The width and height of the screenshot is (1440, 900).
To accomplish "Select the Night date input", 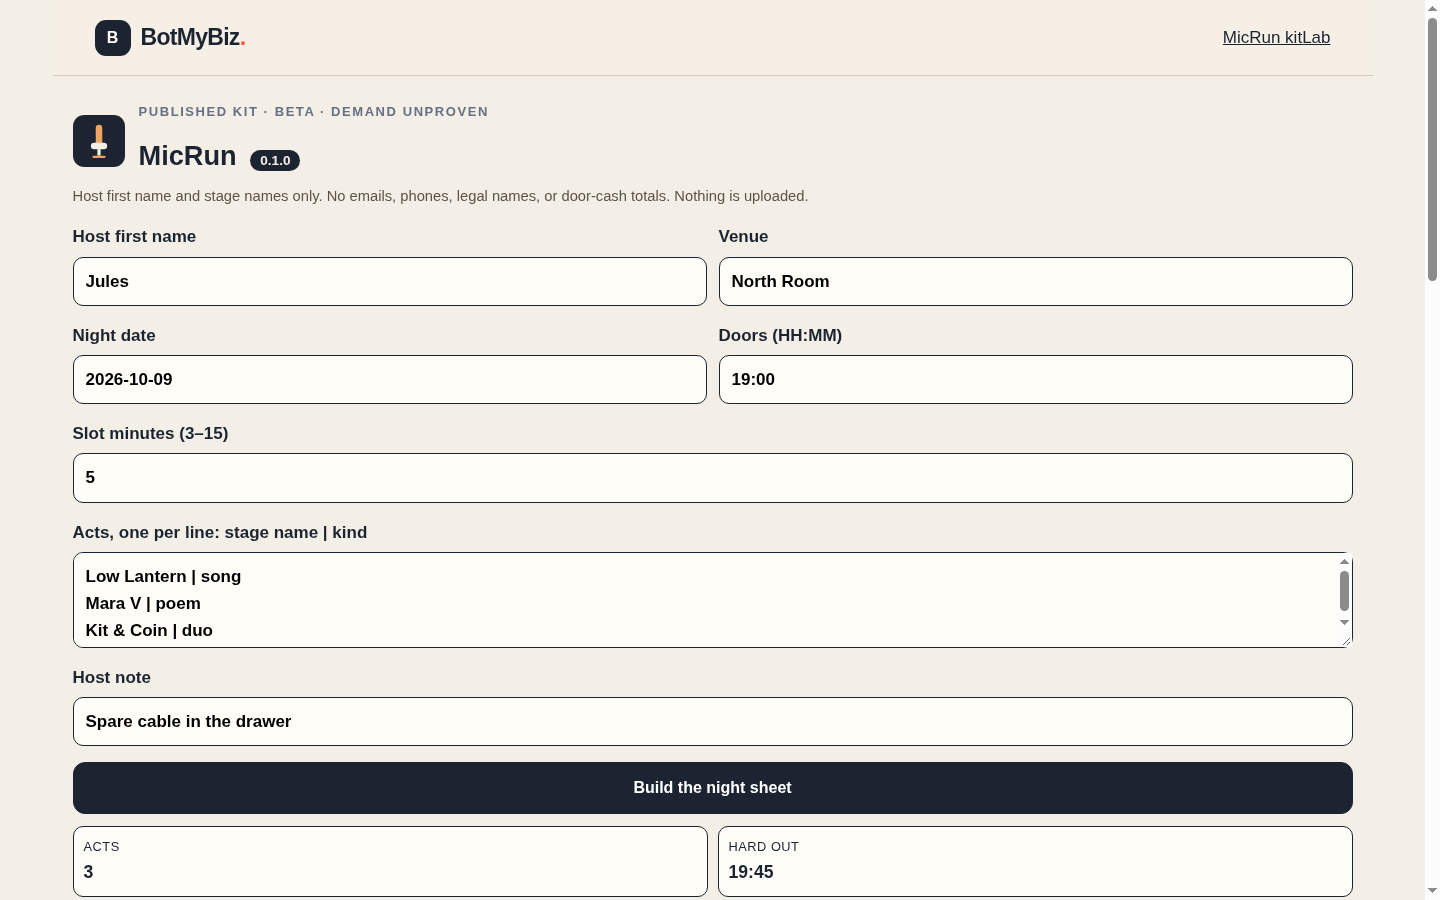I will tap(390, 380).
